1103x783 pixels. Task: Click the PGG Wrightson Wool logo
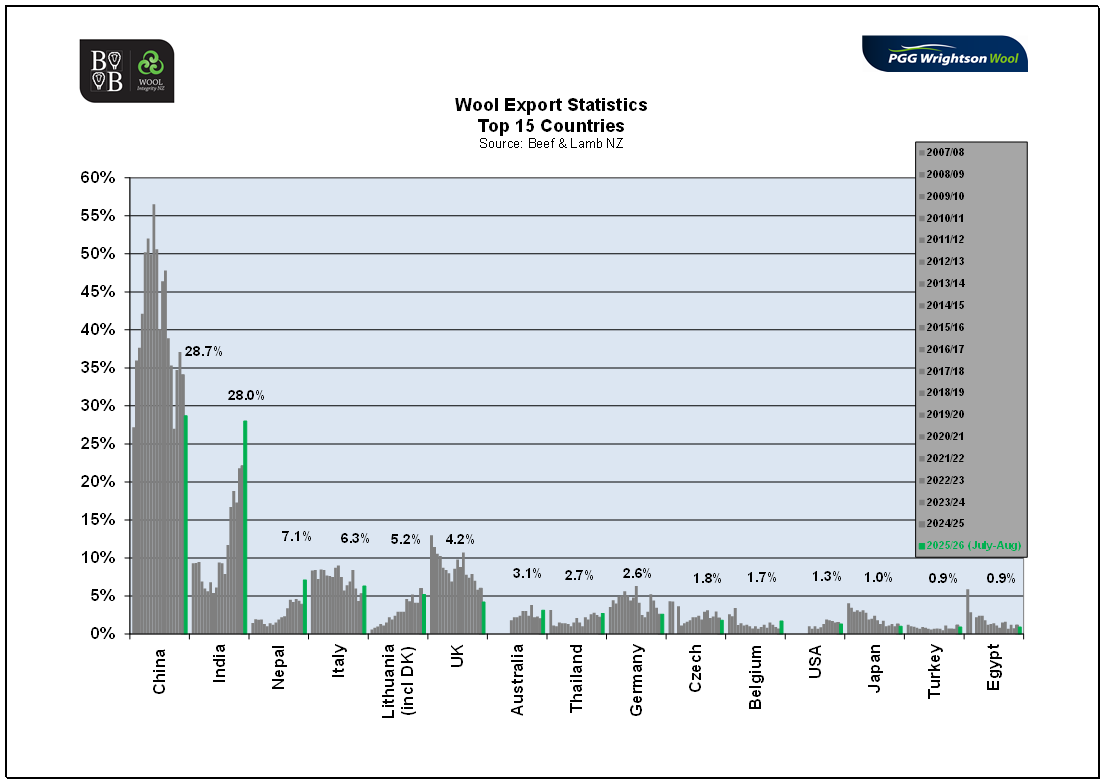(943, 57)
